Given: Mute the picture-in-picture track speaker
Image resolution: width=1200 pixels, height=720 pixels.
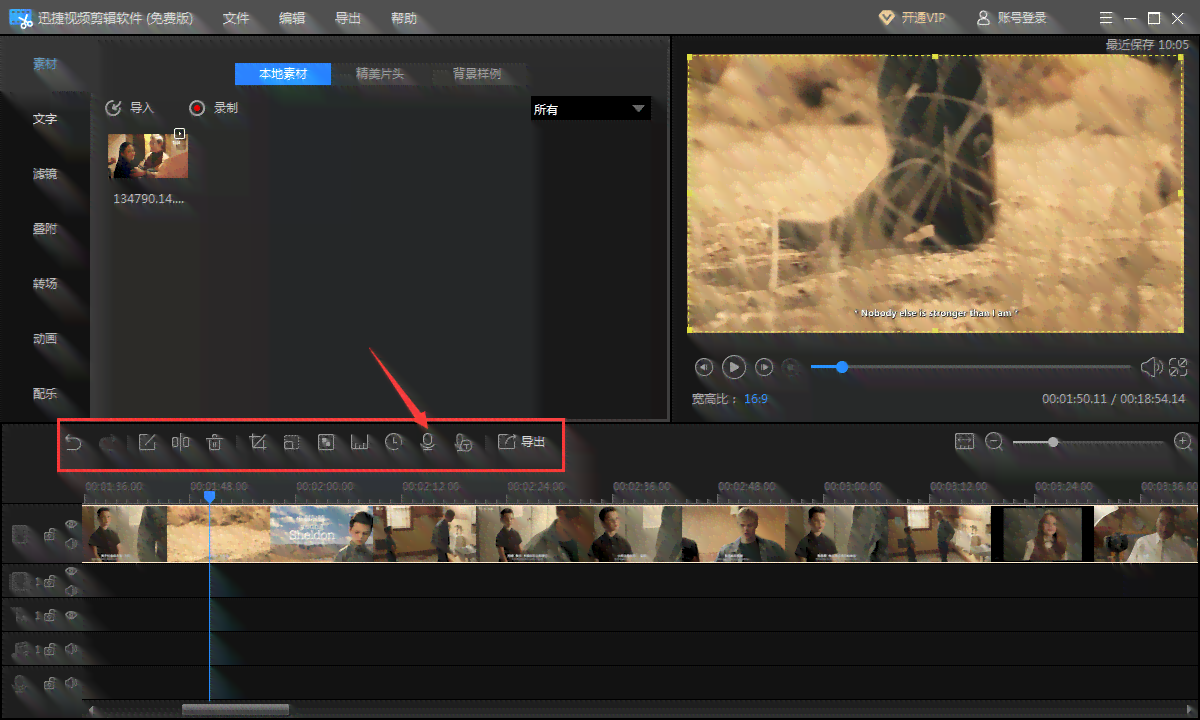Looking at the screenshot, I should tap(71, 589).
